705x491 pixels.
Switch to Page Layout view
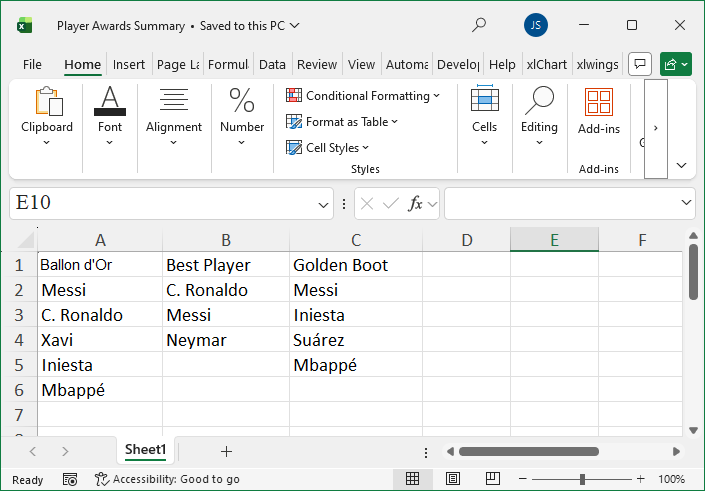(452, 479)
